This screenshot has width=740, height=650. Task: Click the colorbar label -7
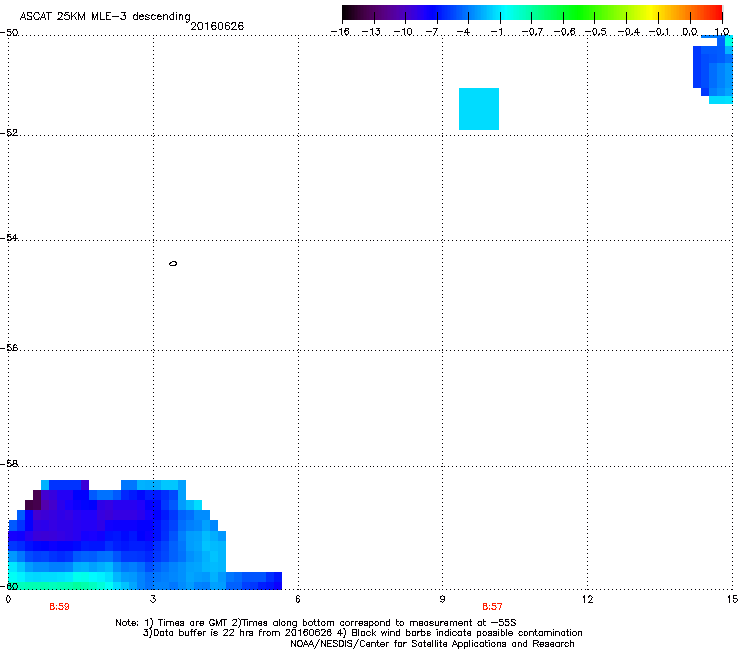(x=432, y=32)
